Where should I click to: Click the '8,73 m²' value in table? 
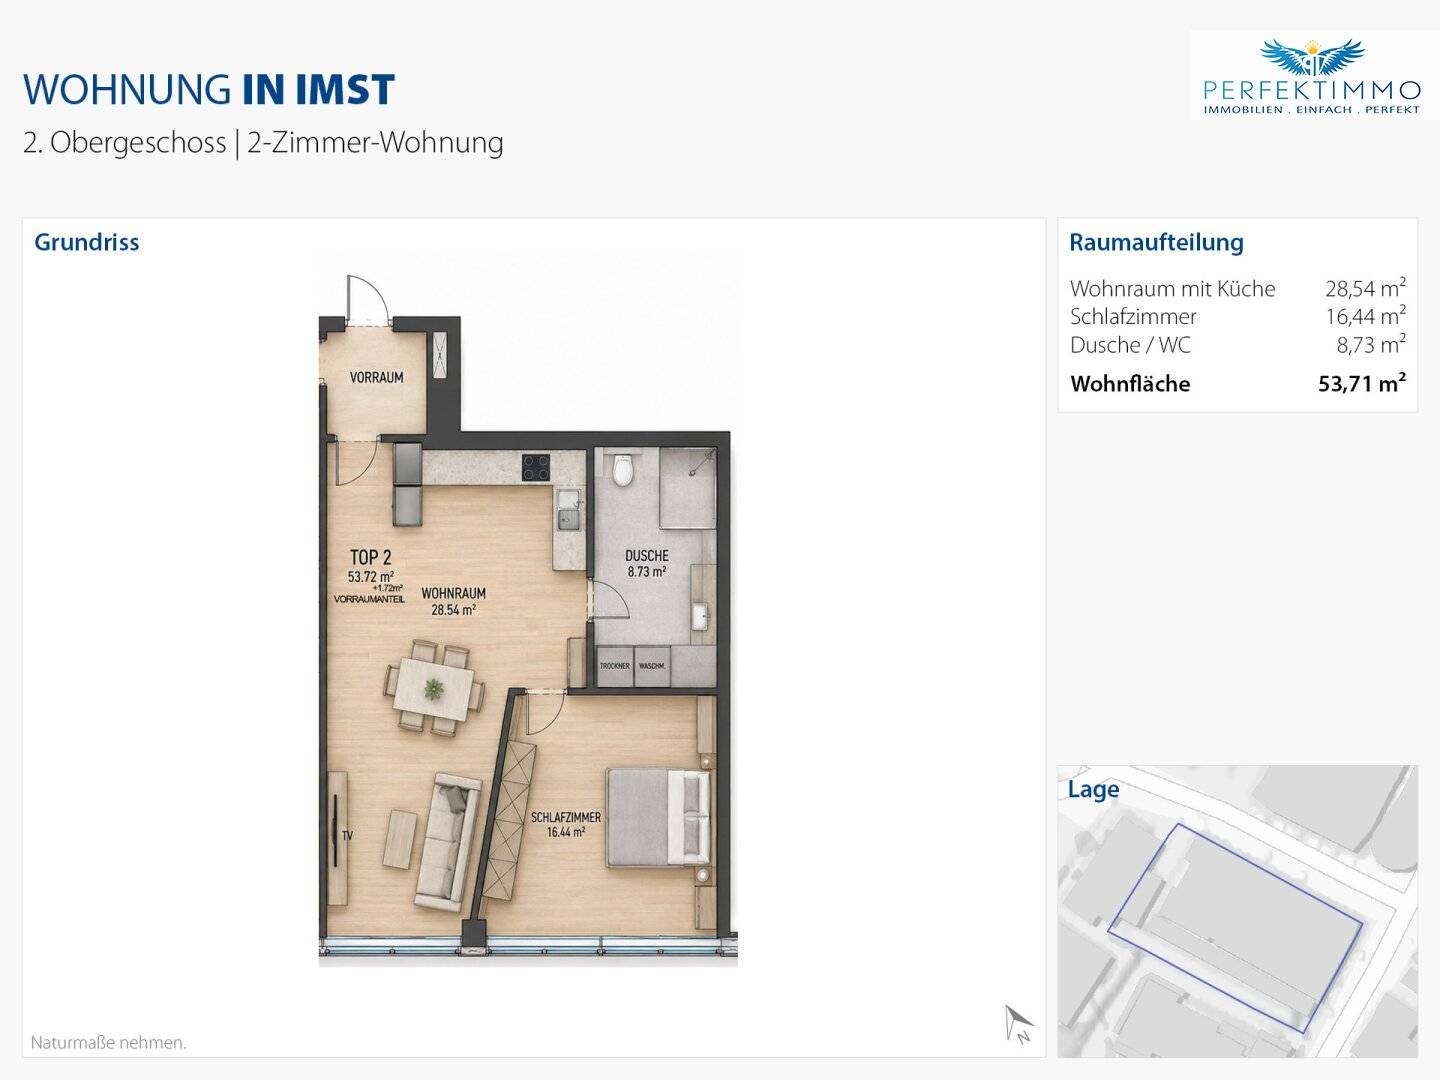tap(1371, 345)
